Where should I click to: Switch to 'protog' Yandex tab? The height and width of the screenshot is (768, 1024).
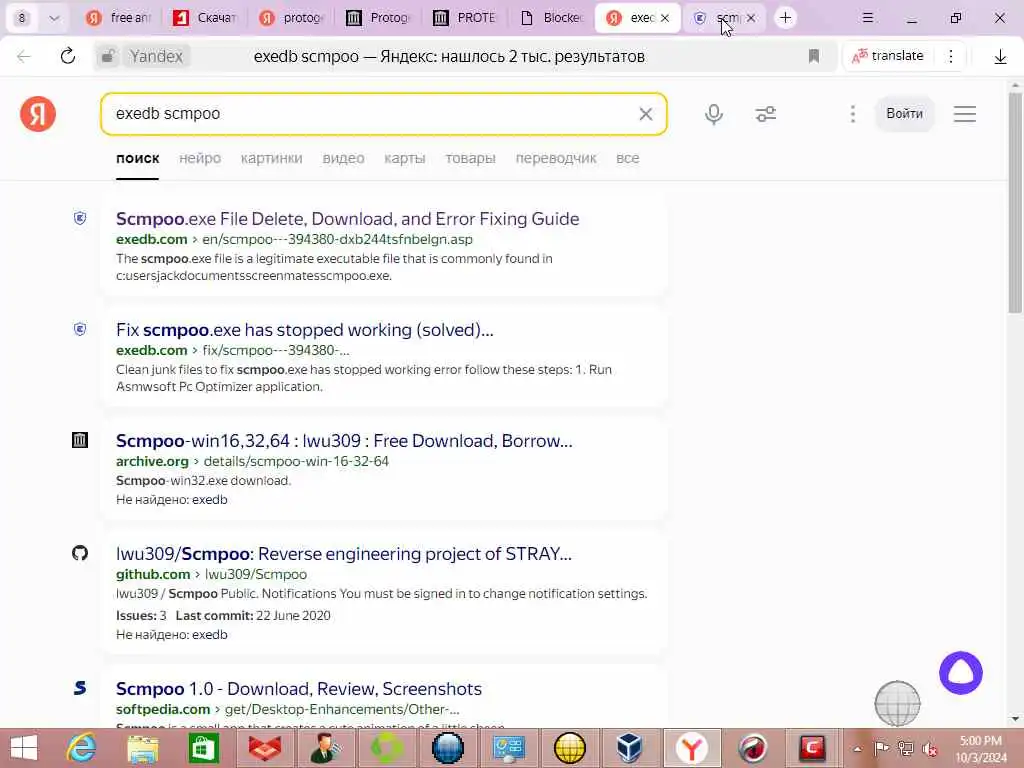(291, 18)
